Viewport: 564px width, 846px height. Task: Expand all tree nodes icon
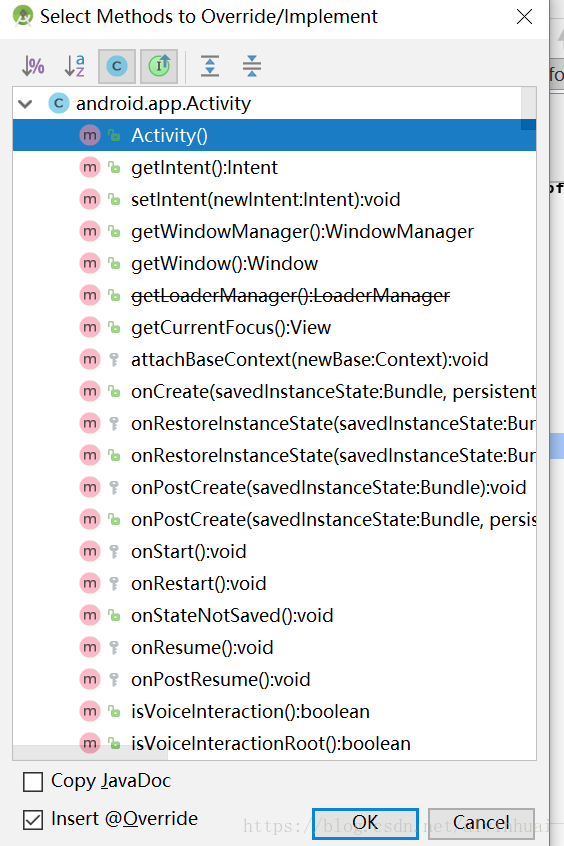point(210,66)
